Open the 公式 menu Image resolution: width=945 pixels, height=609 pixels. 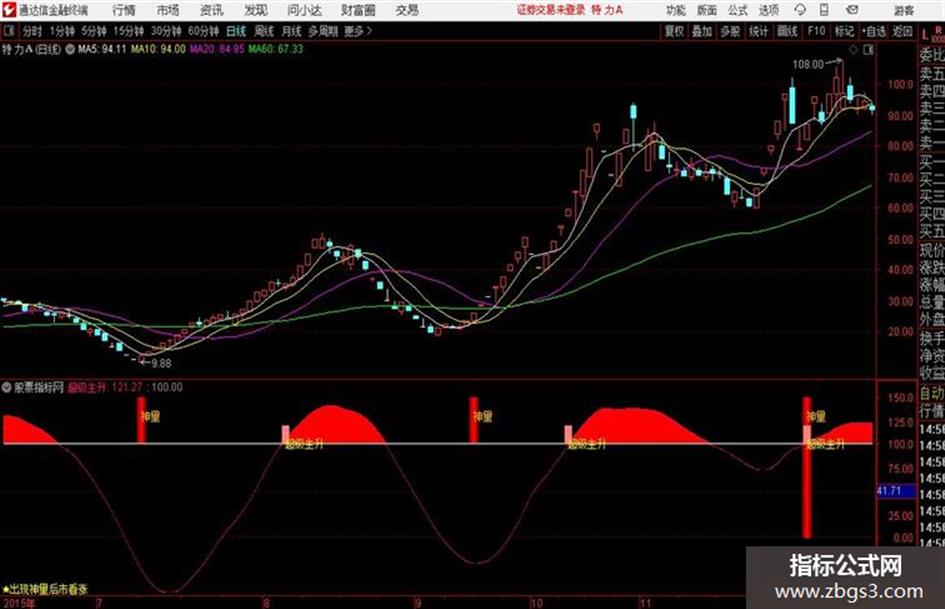pos(737,10)
